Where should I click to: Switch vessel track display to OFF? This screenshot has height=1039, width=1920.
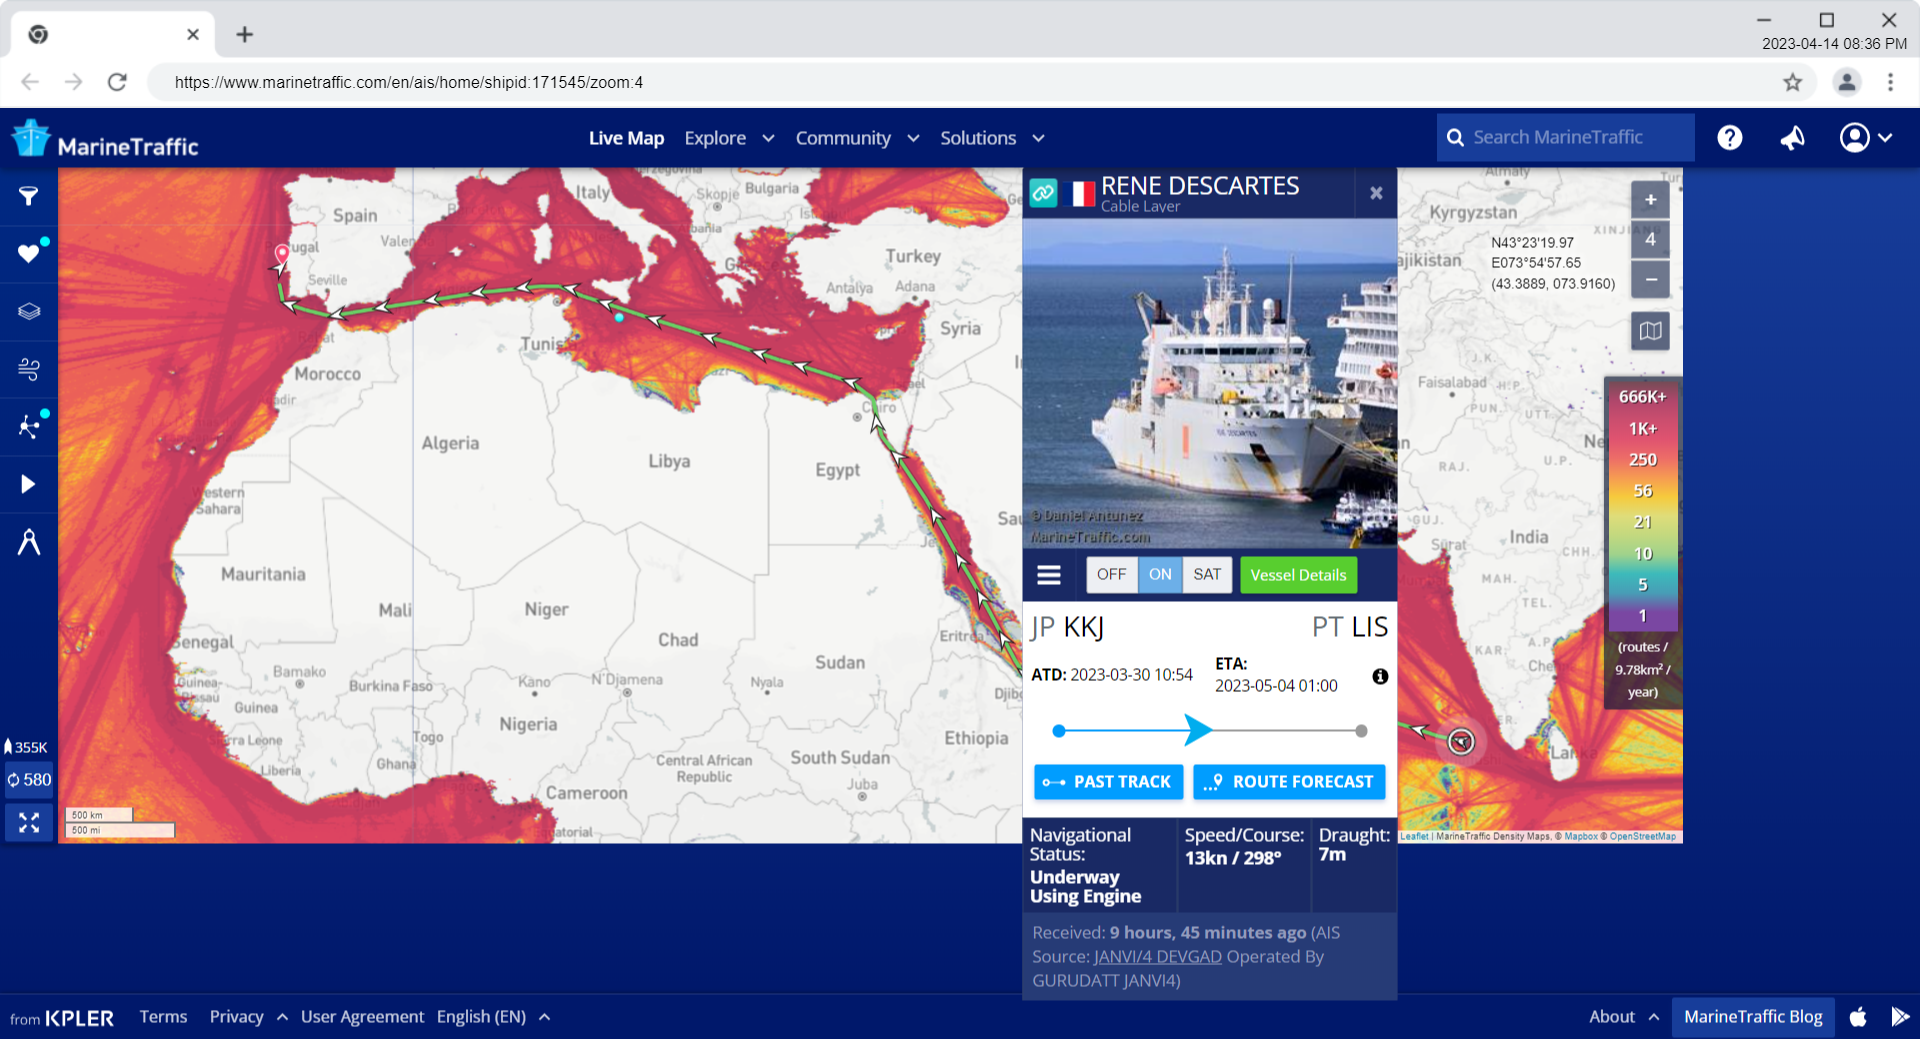(1111, 575)
